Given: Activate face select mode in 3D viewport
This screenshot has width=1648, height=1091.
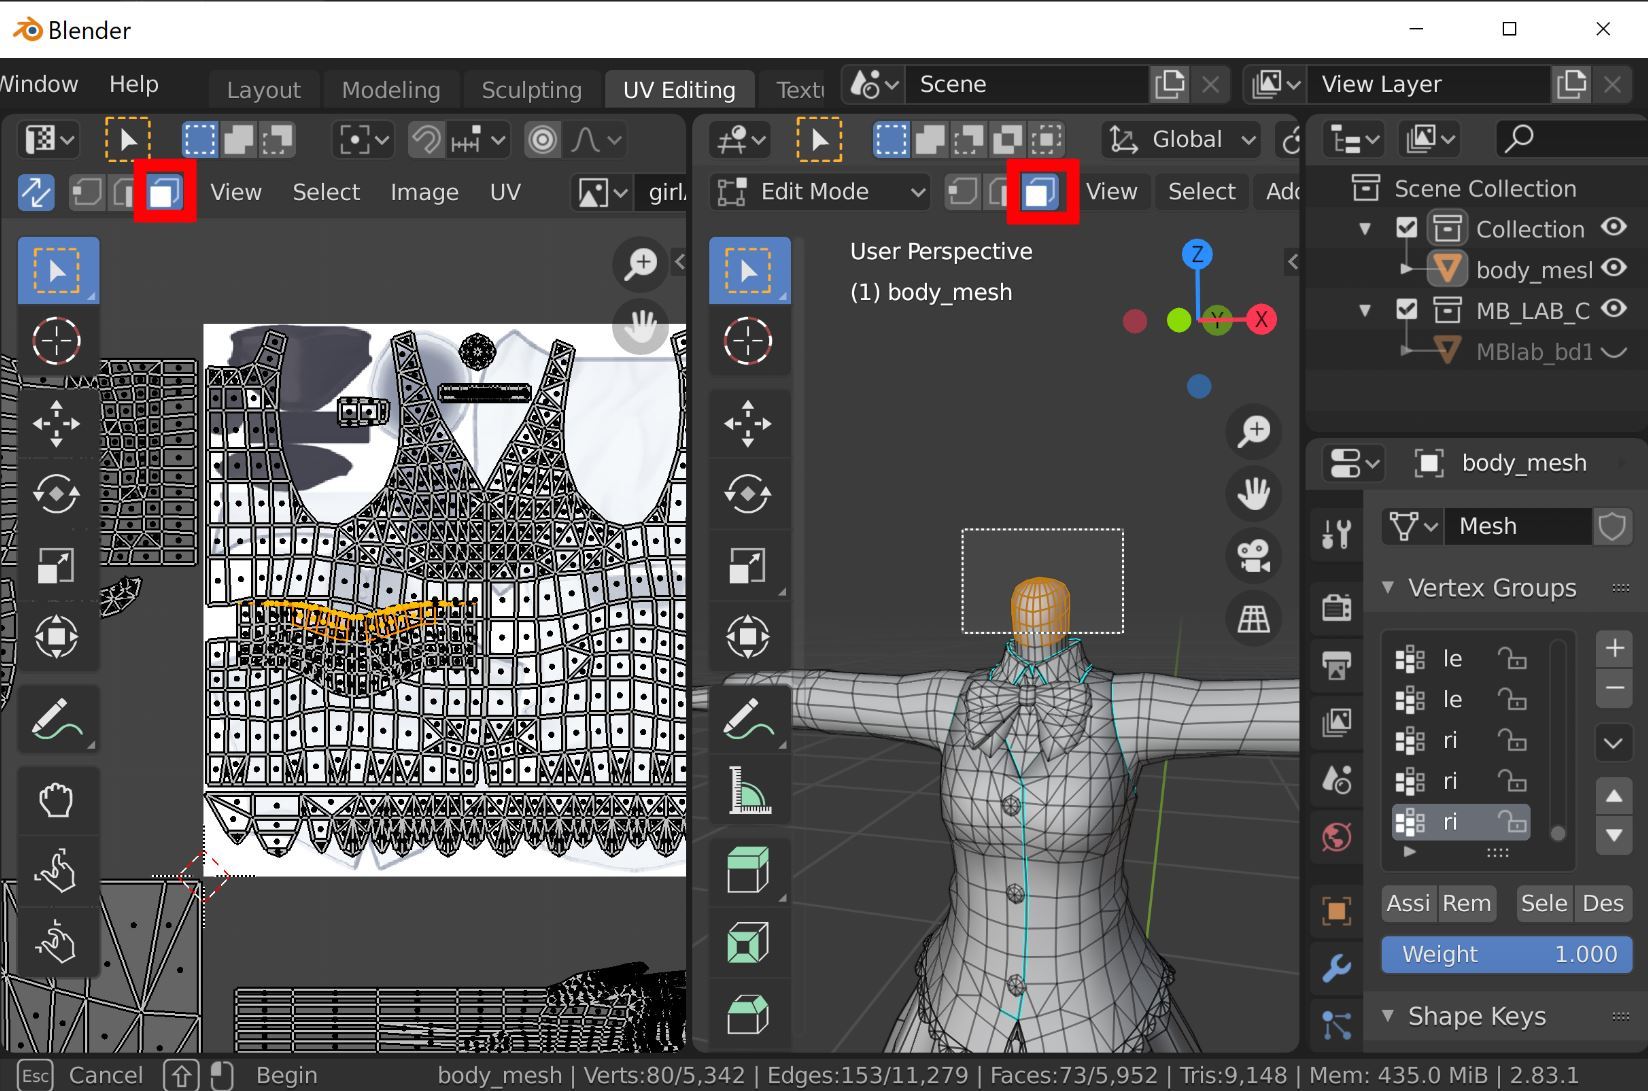Looking at the screenshot, I should [1041, 192].
